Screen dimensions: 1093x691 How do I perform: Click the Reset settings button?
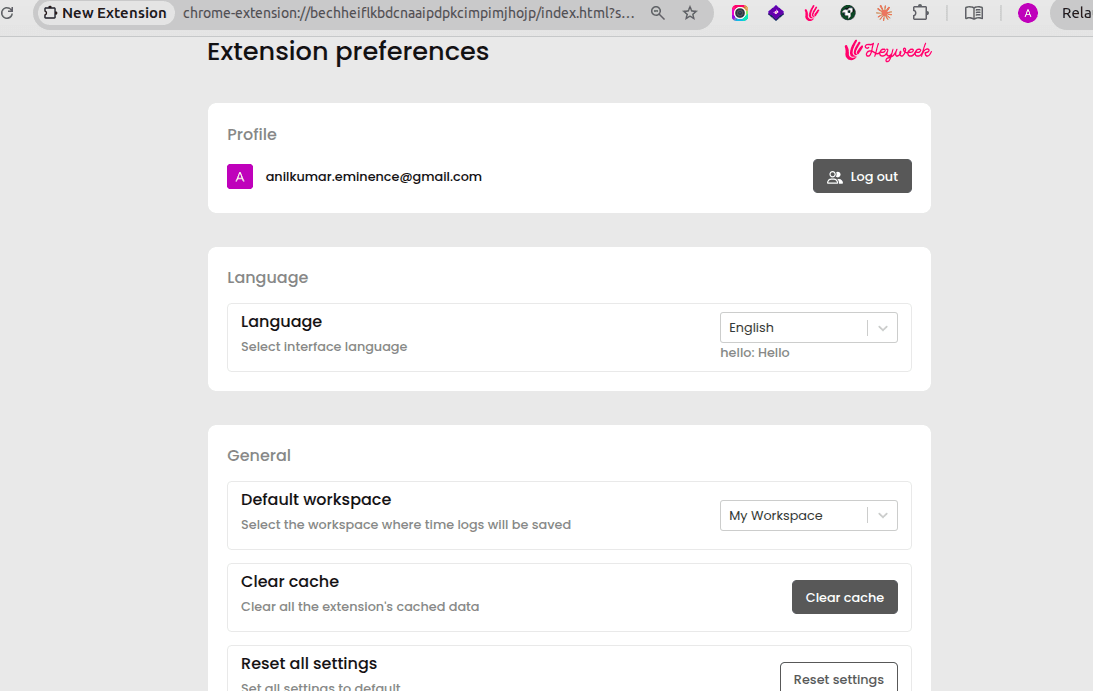tap(839, 678)
